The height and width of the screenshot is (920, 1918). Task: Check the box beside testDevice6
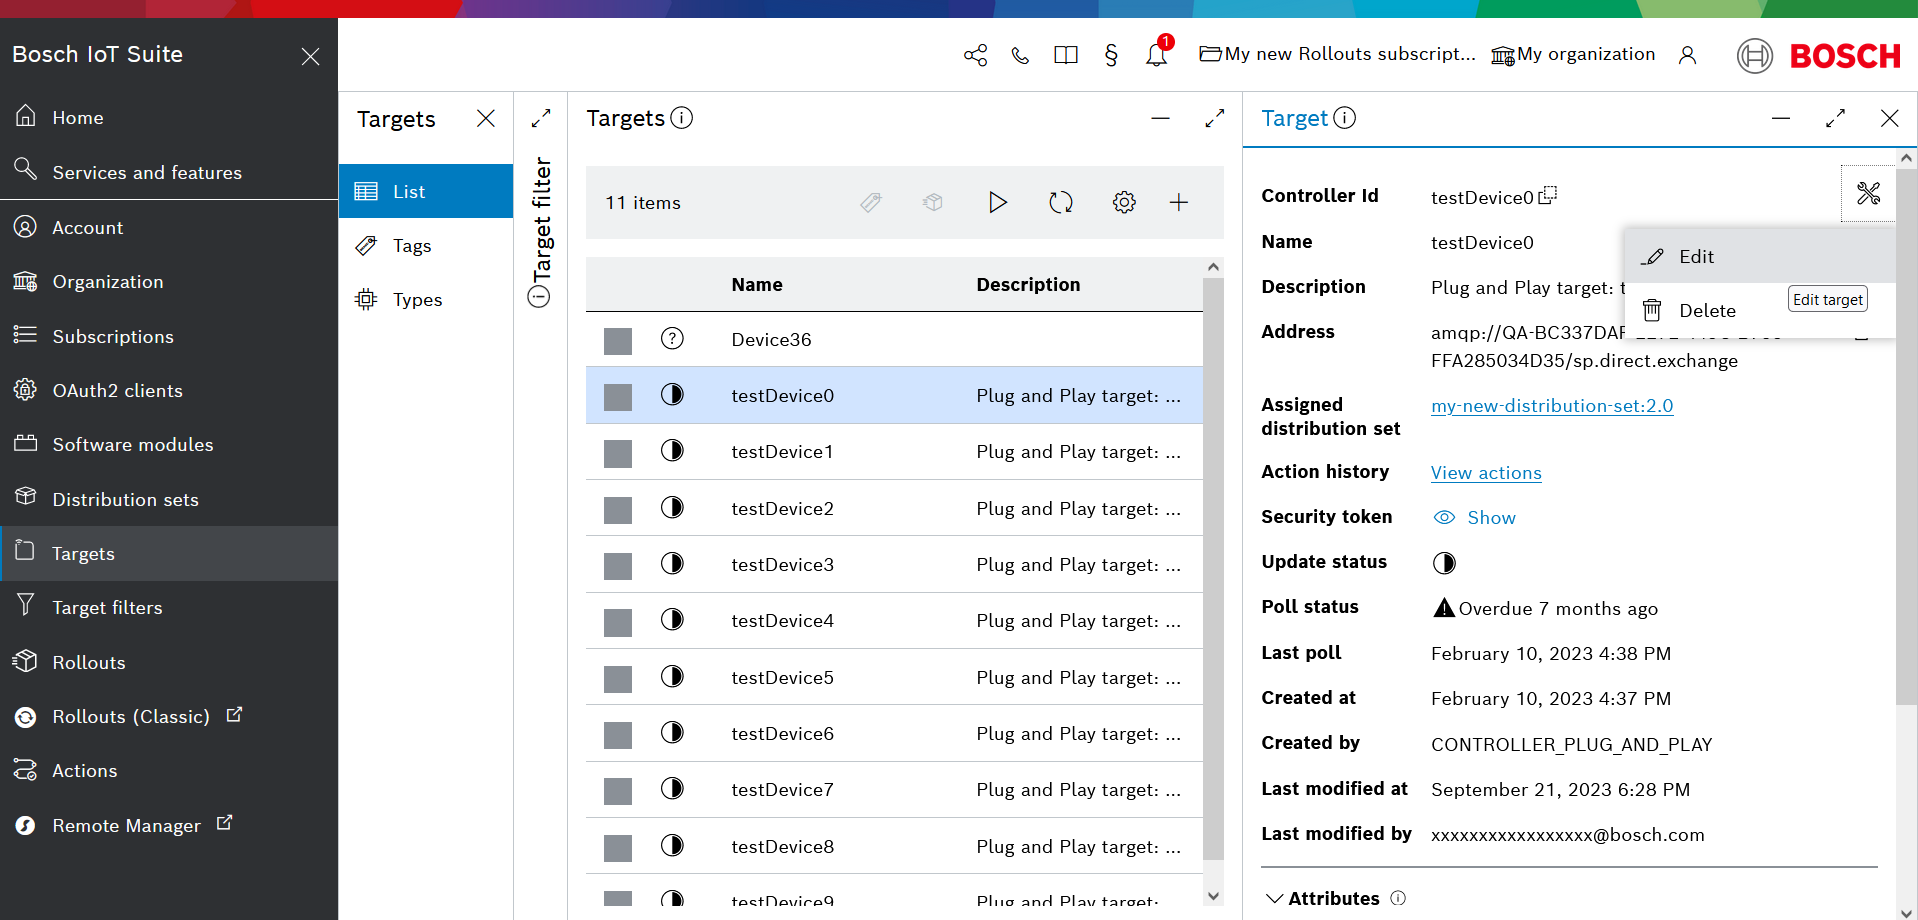coord(618,735)
